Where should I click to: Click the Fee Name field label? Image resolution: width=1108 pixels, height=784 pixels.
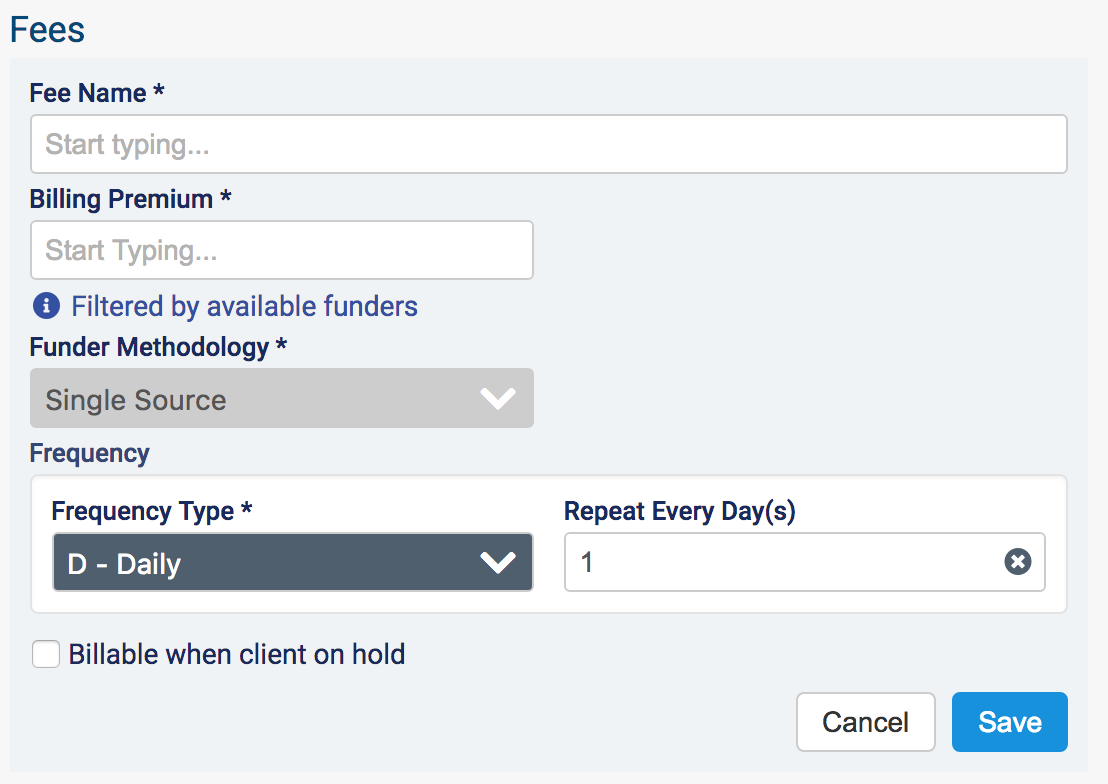[x=97, y=93]
